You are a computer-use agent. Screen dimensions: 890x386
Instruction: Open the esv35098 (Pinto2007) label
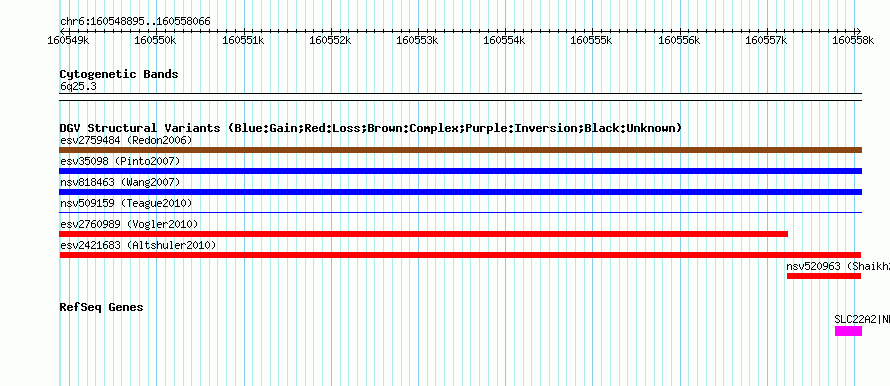click(120, 161)
